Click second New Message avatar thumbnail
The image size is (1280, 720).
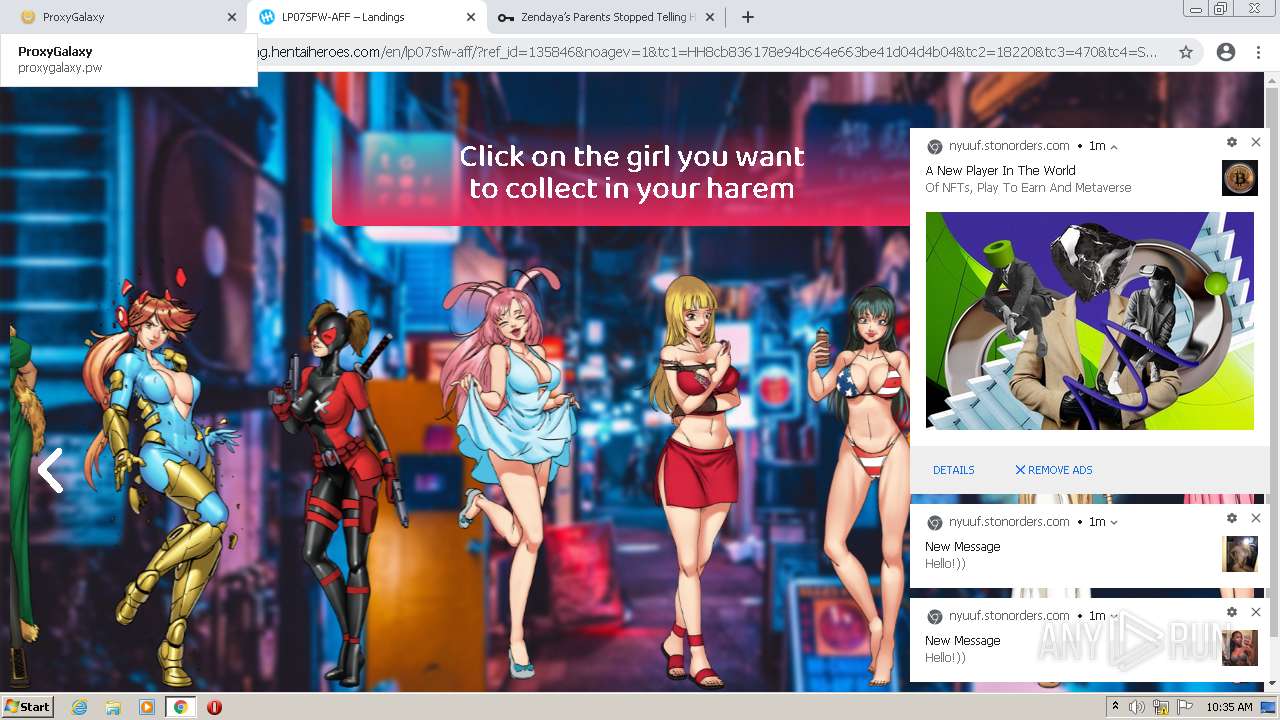1239,648
